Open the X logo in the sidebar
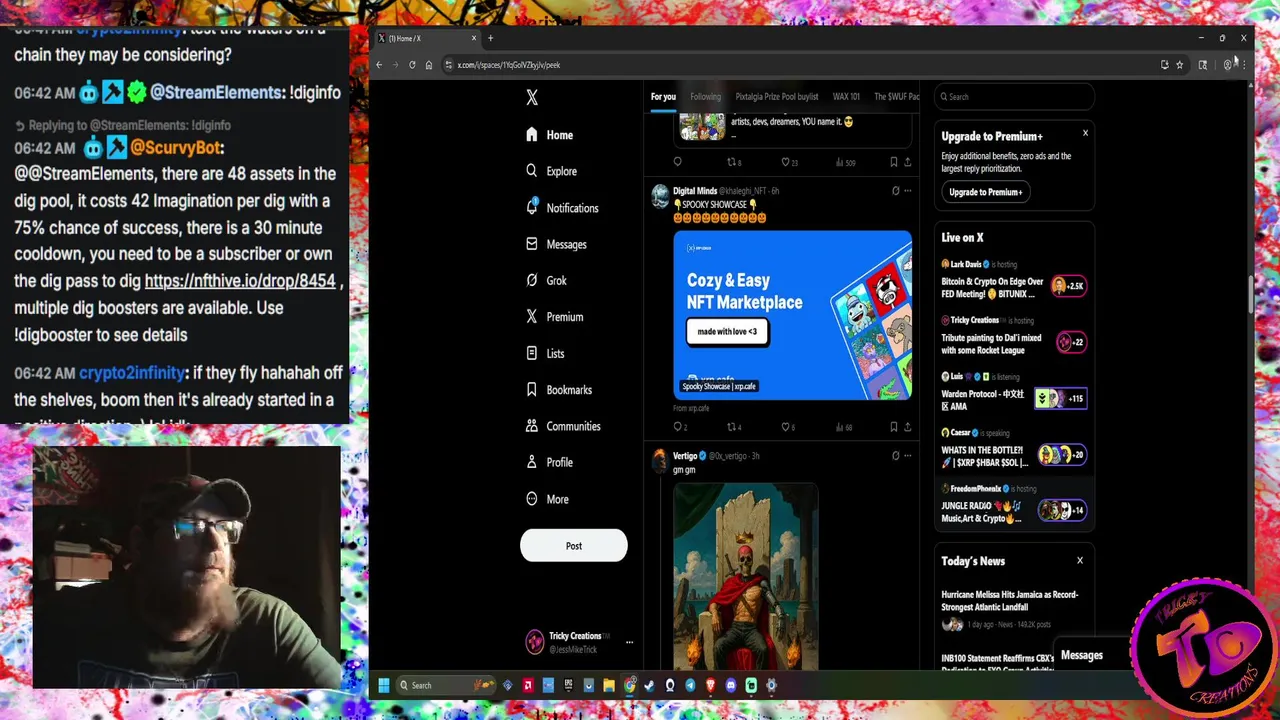The height and width of the screenshot is (720, 1280). pyautogui.click(x=532, y=97)
